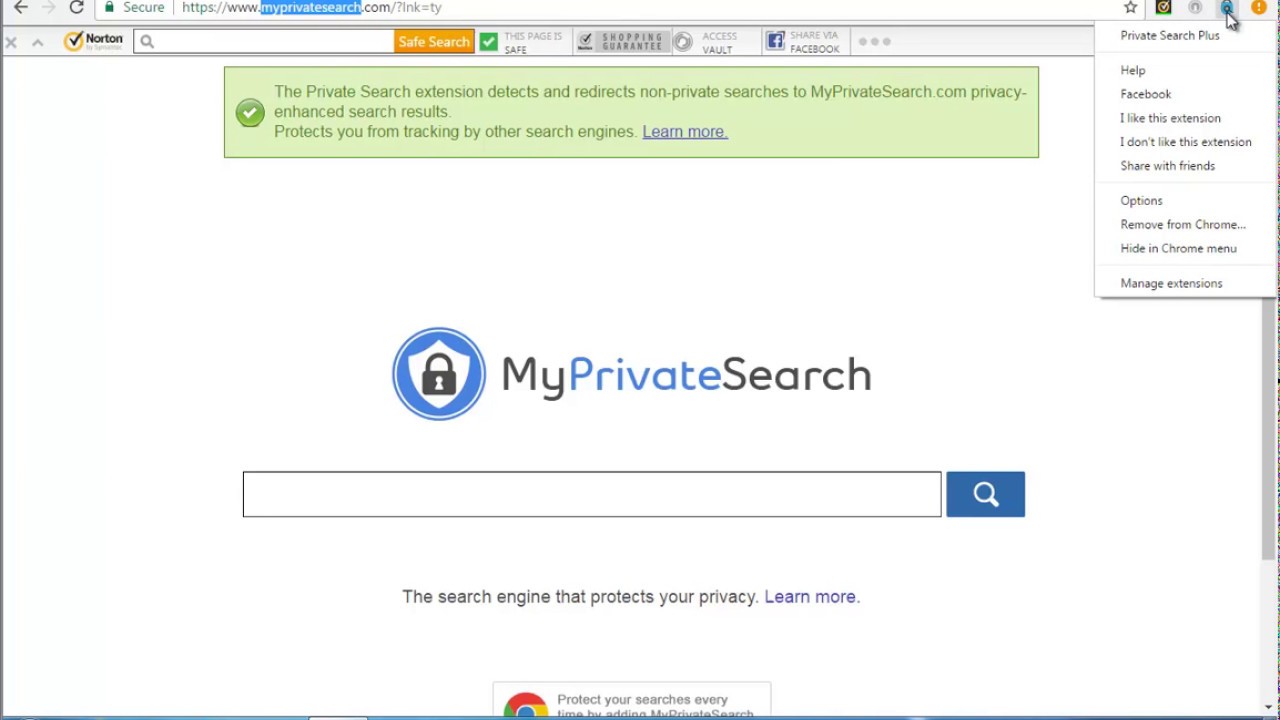Close the Norton toolbar with the X
The width and height of the screenshot is (1280, 720).
point(11,42)
